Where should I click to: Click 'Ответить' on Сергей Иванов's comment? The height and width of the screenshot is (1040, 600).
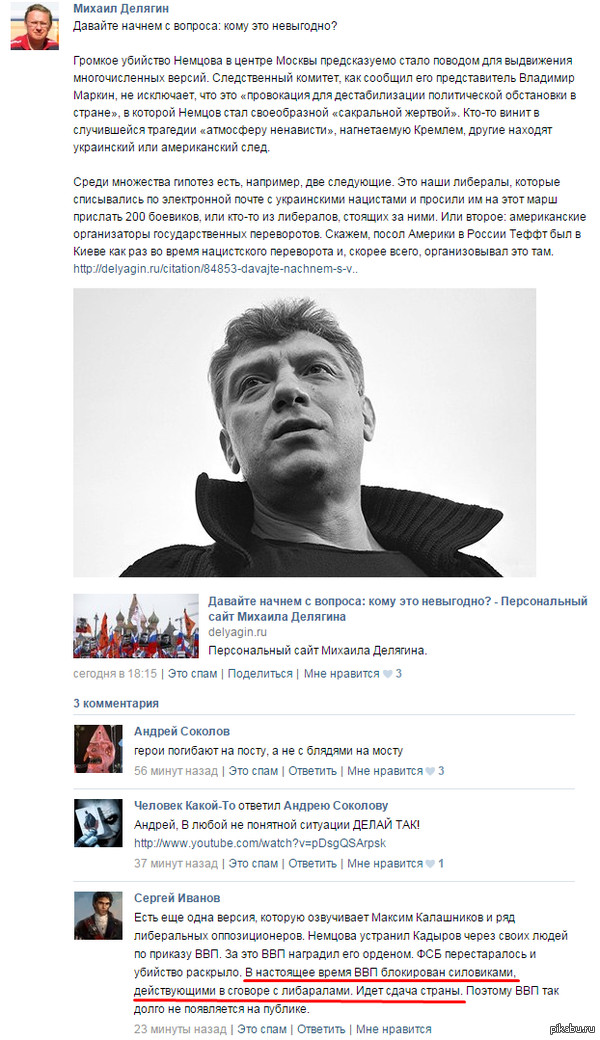(321, 1029)
